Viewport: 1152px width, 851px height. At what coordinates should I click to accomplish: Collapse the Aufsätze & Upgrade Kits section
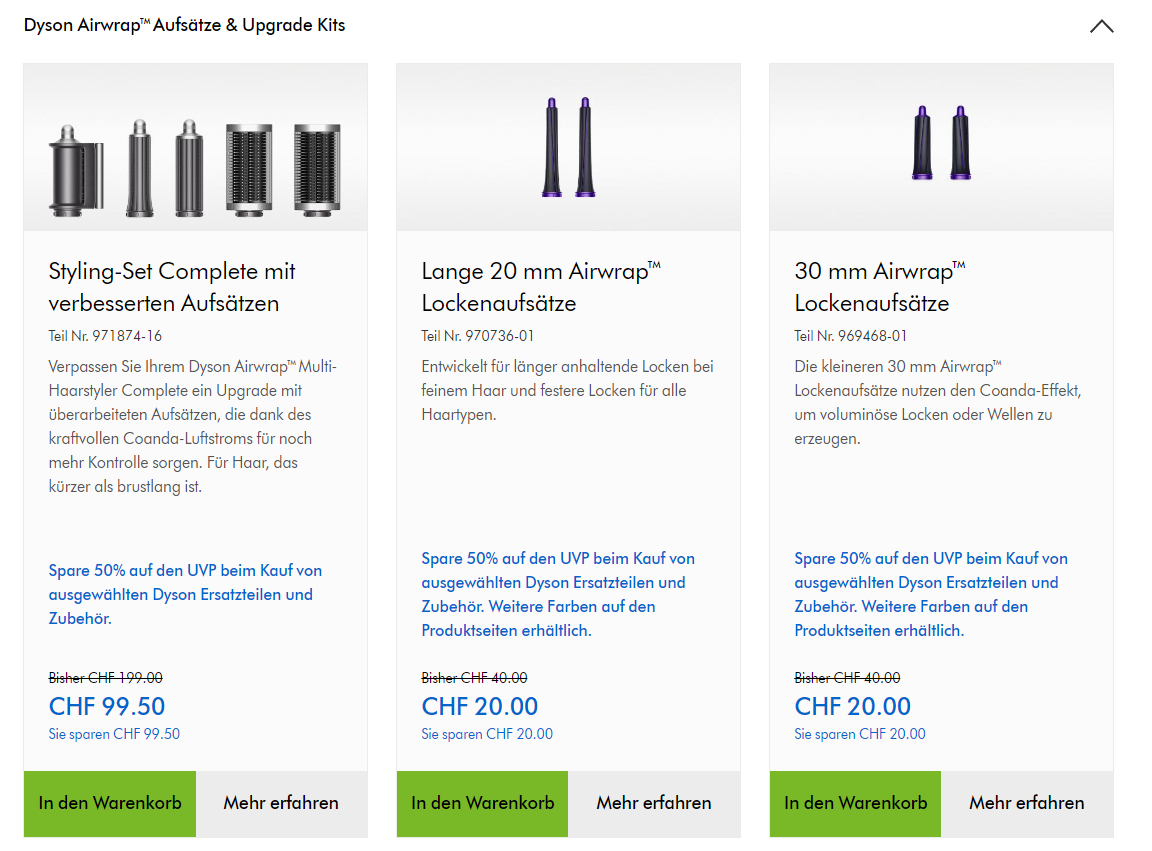point(1101,27)
